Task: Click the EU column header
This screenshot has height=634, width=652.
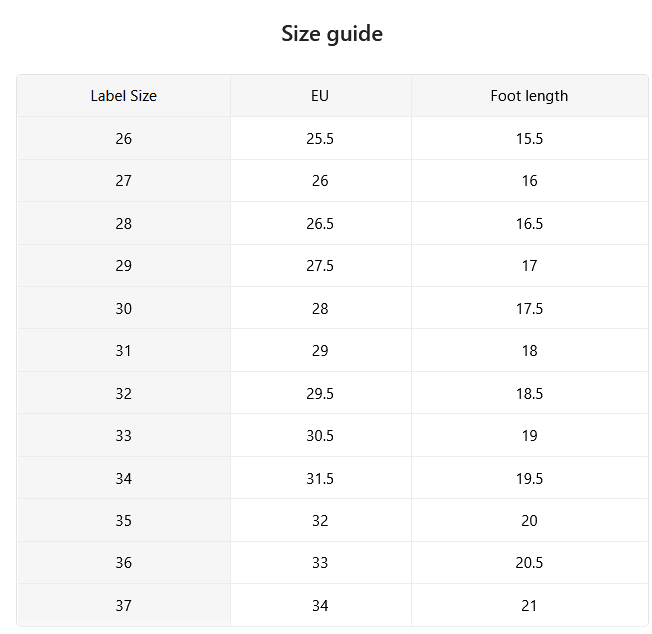Action: 321,96
